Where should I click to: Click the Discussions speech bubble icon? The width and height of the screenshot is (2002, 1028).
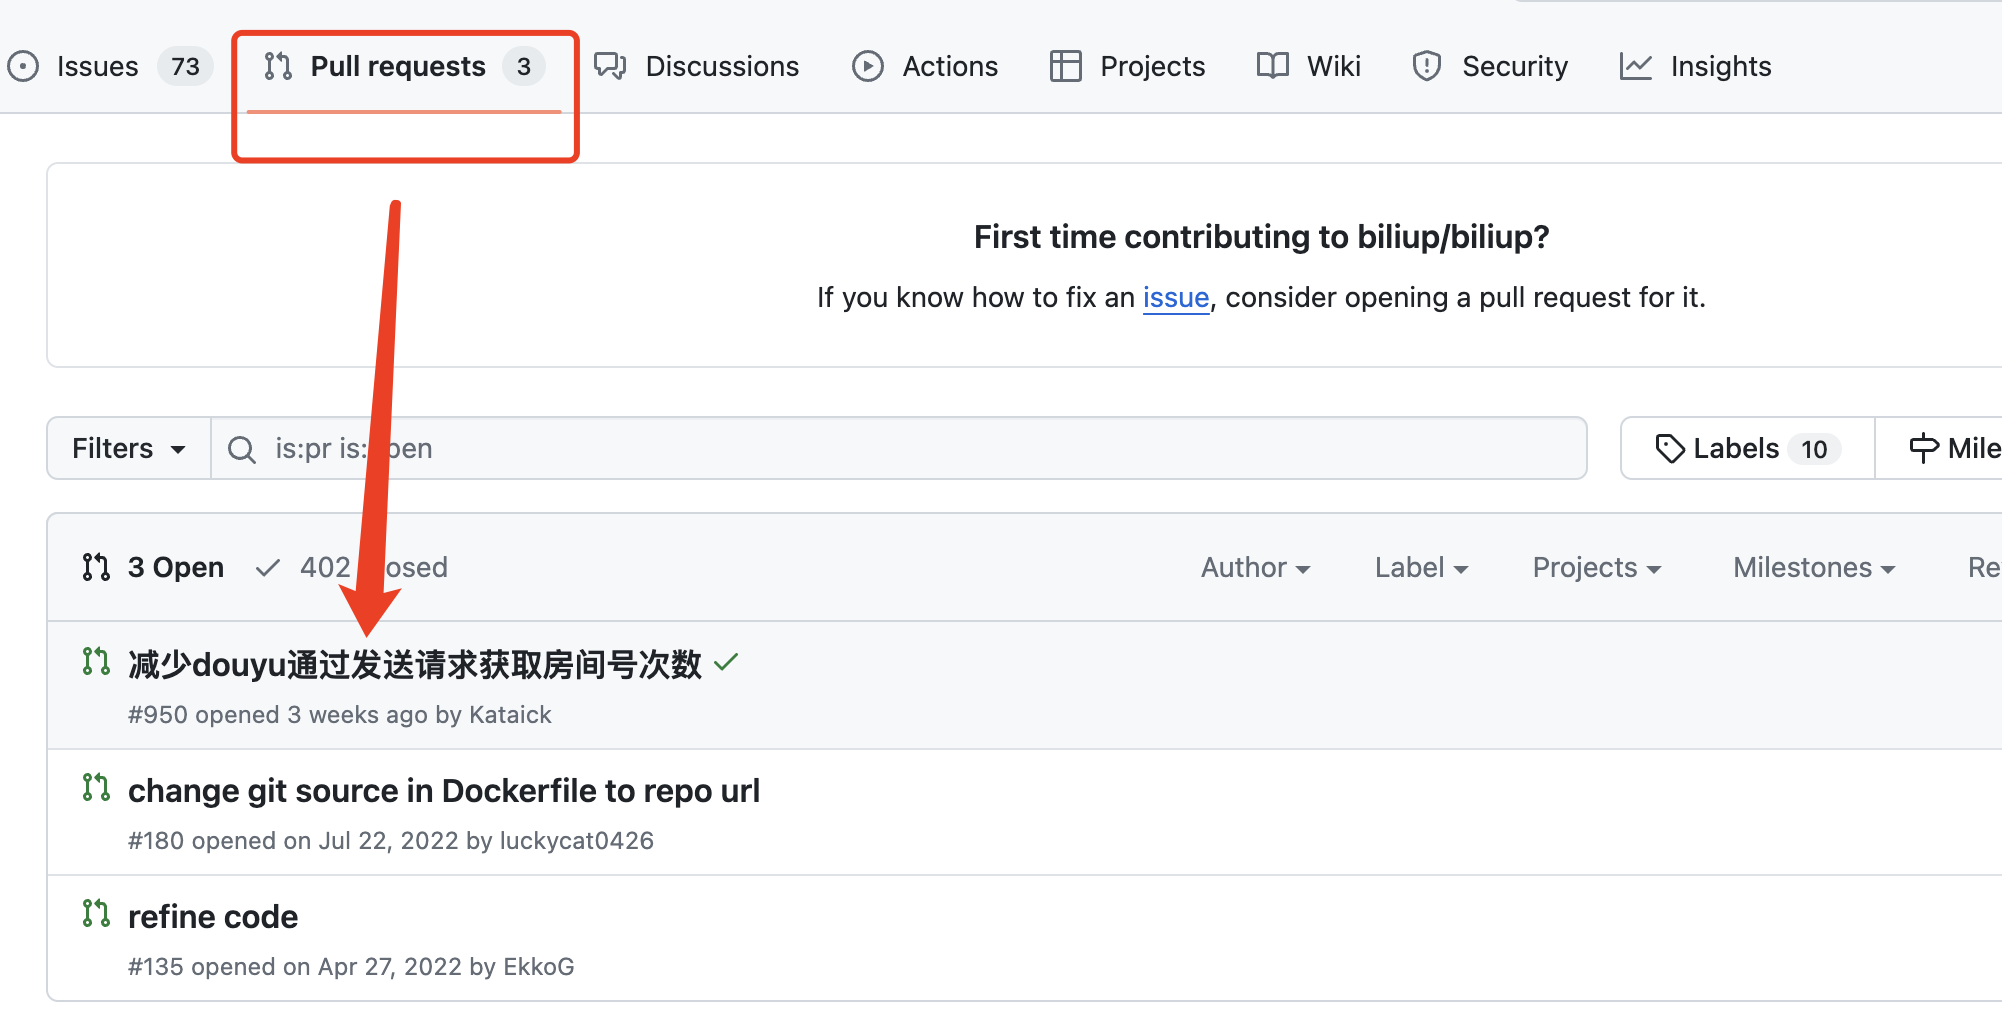610,66
